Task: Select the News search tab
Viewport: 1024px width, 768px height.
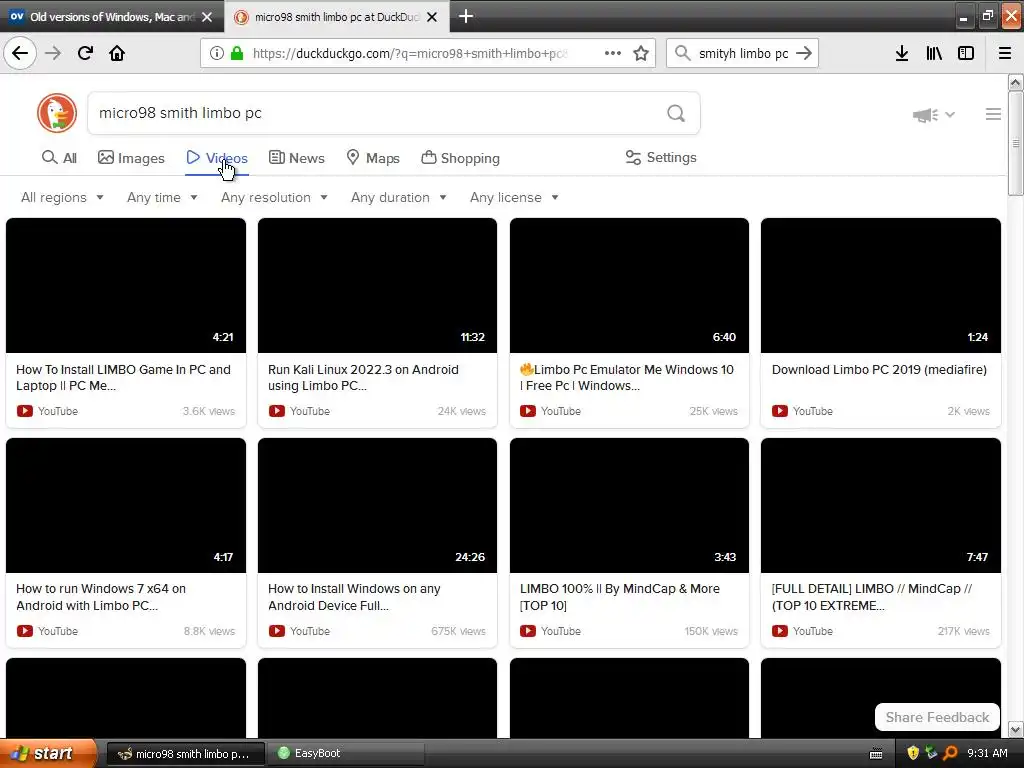Action: pos(296,158)
